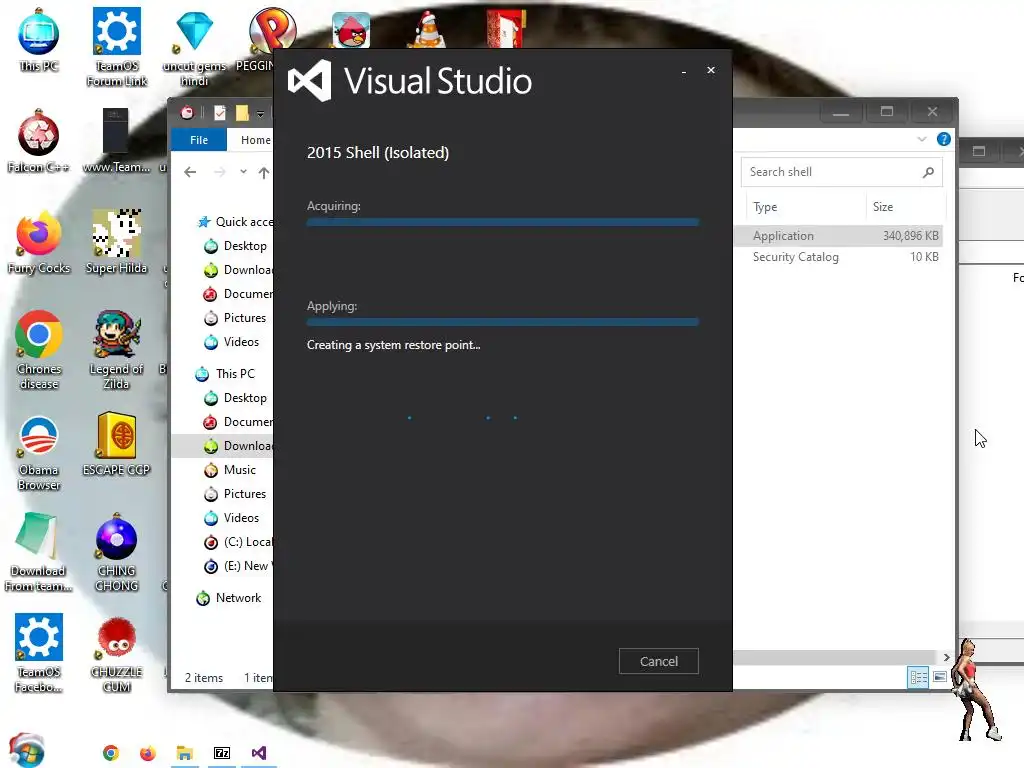Open Download From team... desktop icon
Screen dimensions: 1024x768
pyautogui.click(x=38, y=553)
